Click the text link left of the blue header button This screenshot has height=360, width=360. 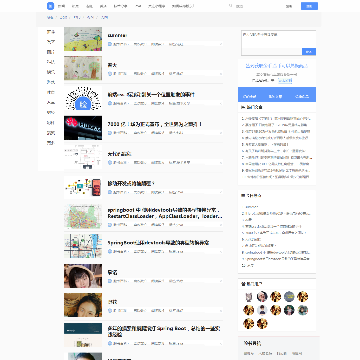[289, 6]
